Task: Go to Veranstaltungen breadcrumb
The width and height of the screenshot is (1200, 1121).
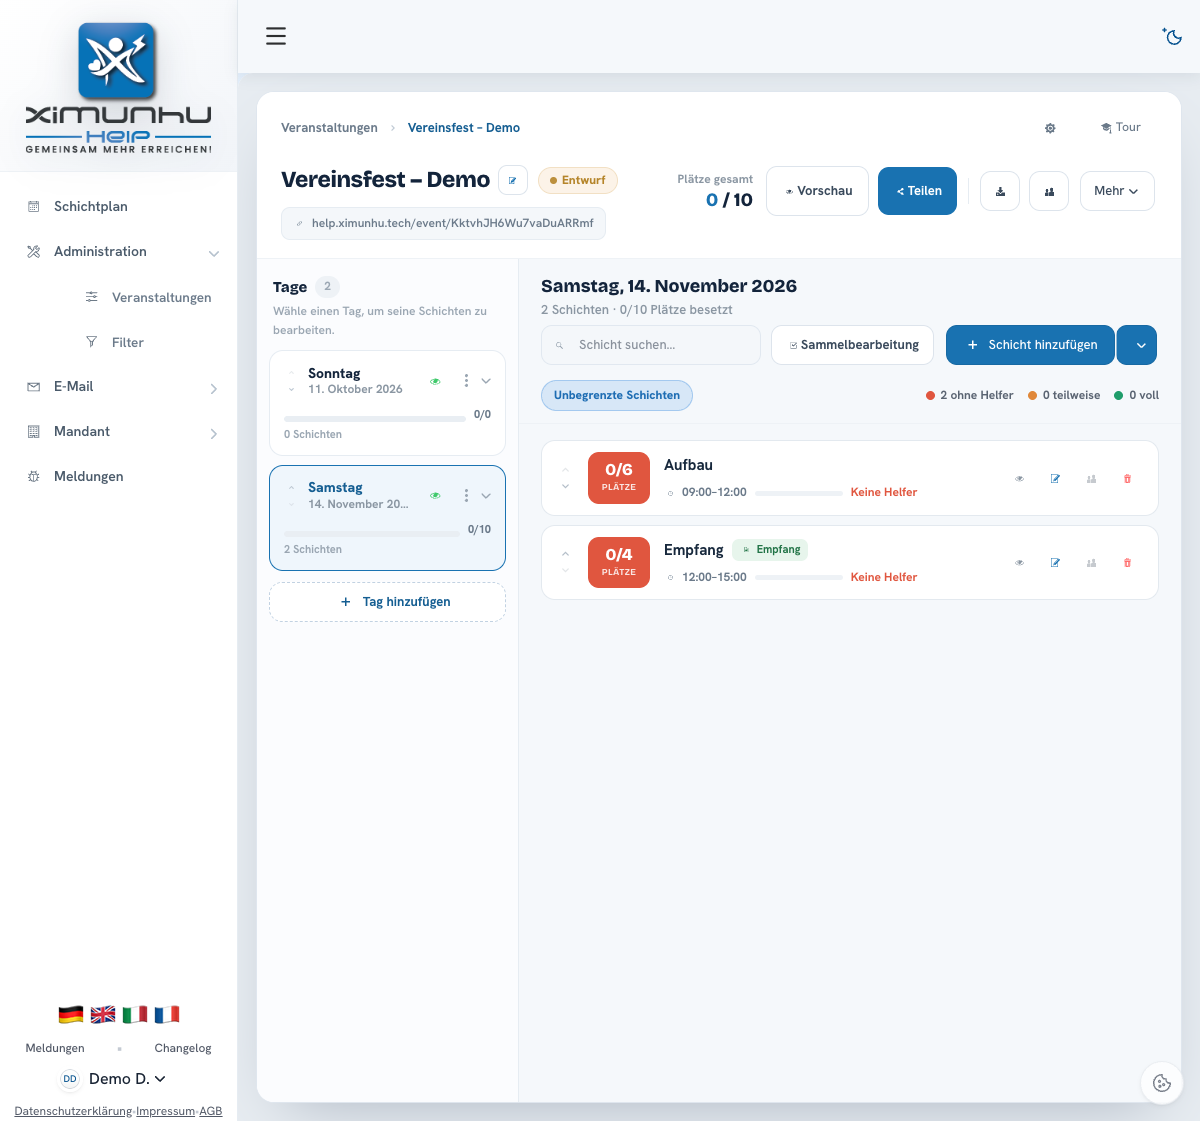Action: pos(329,128)
